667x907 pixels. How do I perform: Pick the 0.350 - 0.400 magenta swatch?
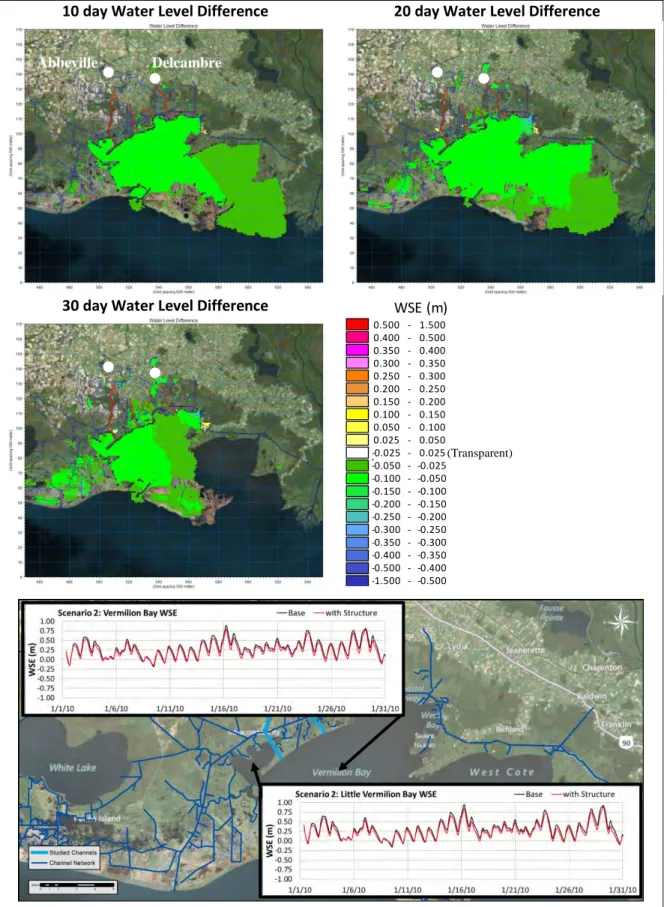358,350
